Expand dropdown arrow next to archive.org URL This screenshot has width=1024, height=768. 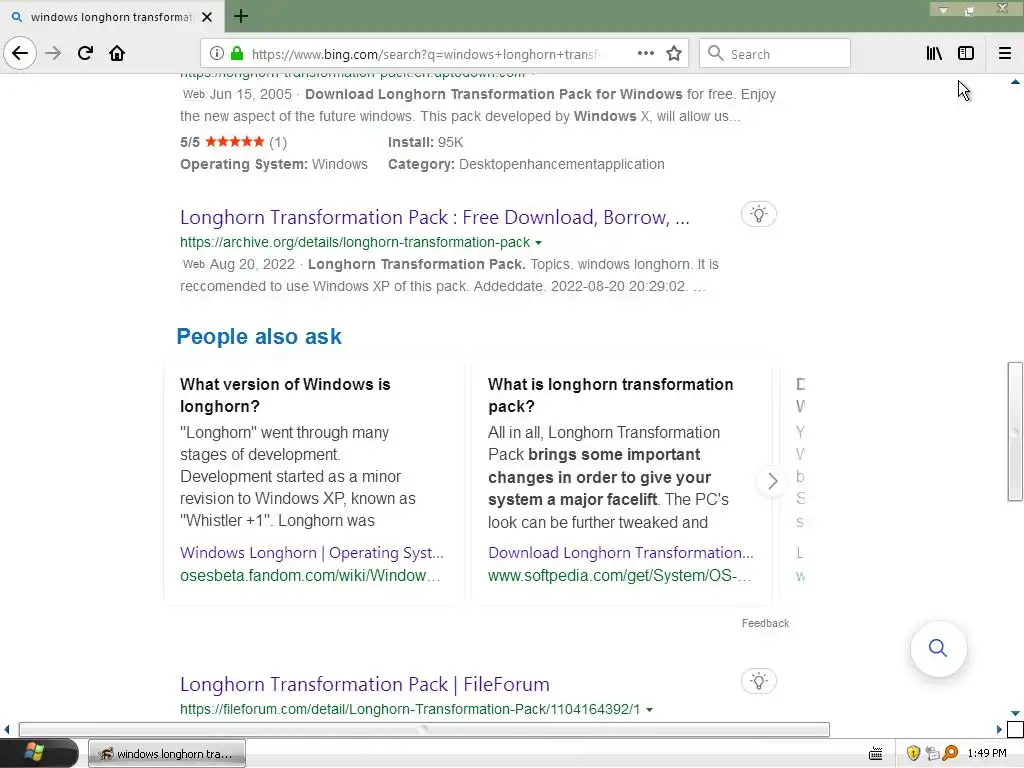click(x=538, y=243)
